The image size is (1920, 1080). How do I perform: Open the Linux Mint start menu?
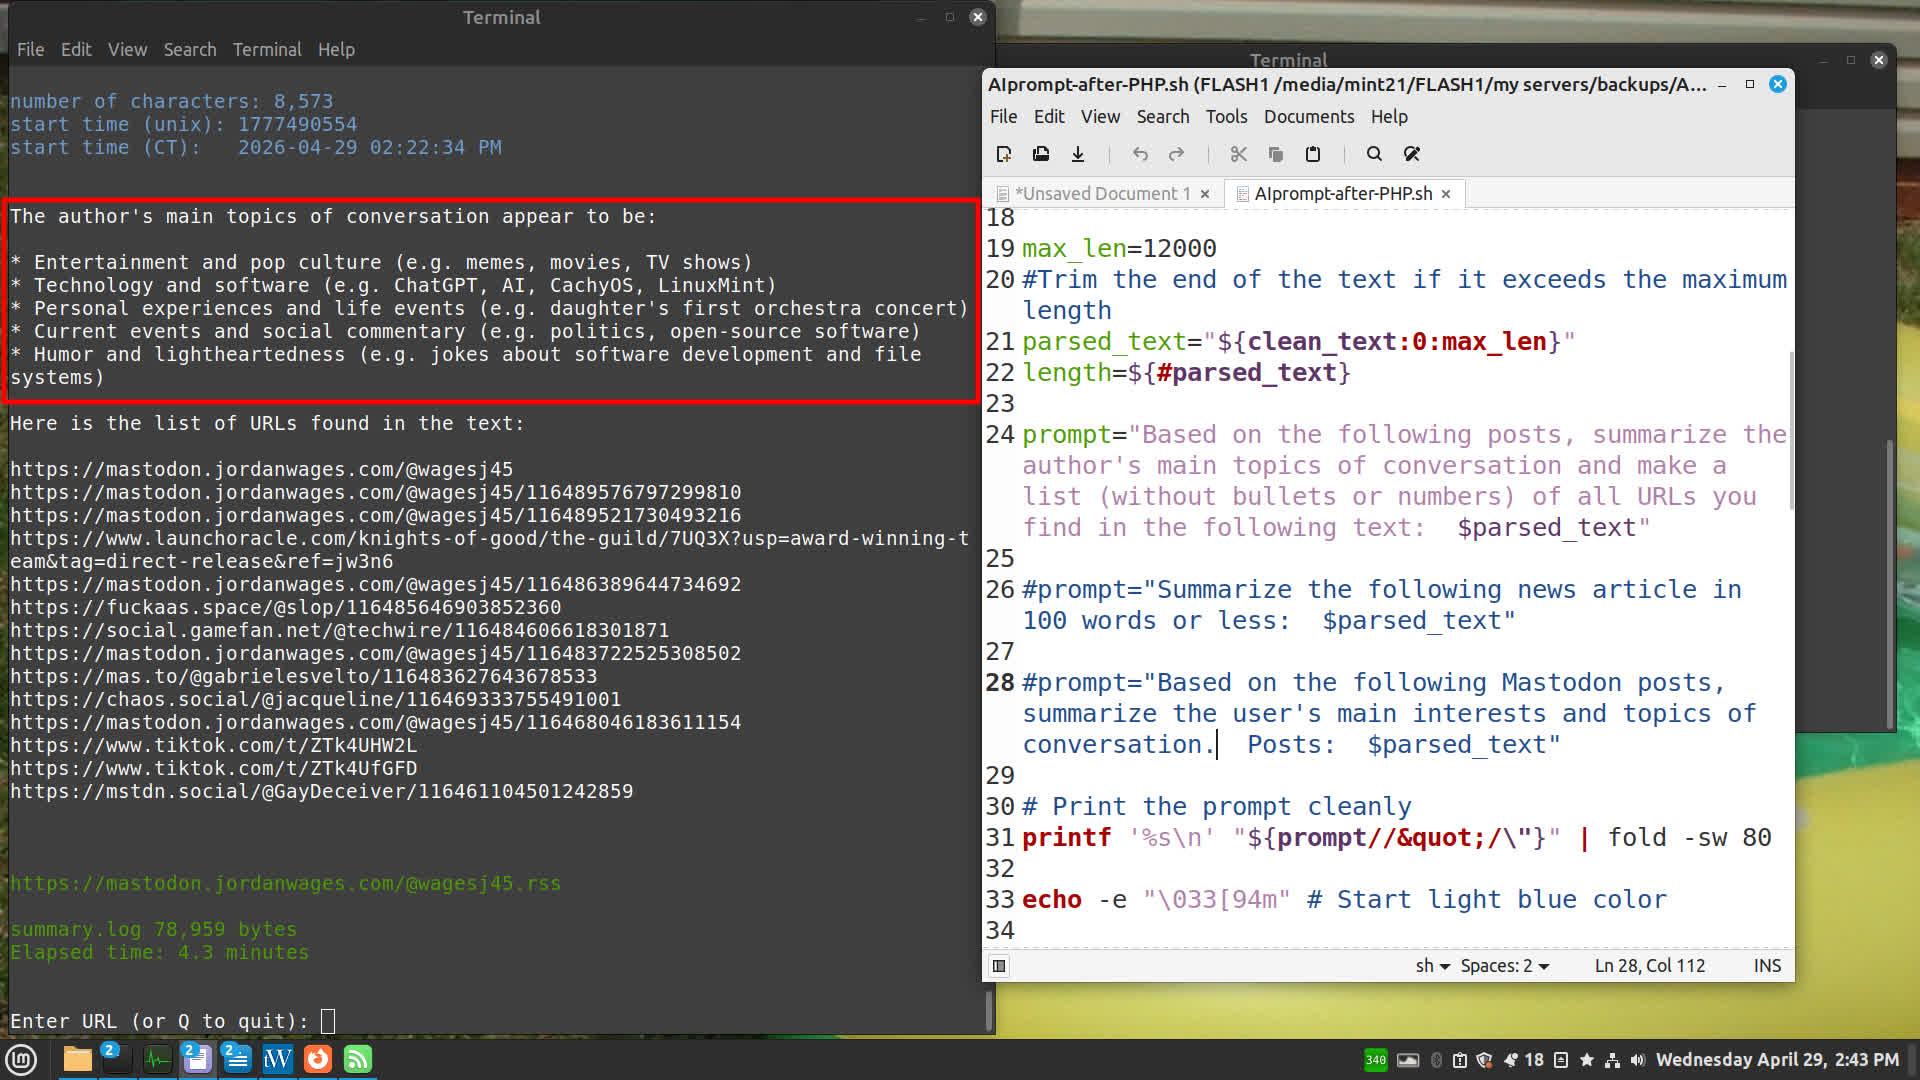click(x=21, y=1059)
